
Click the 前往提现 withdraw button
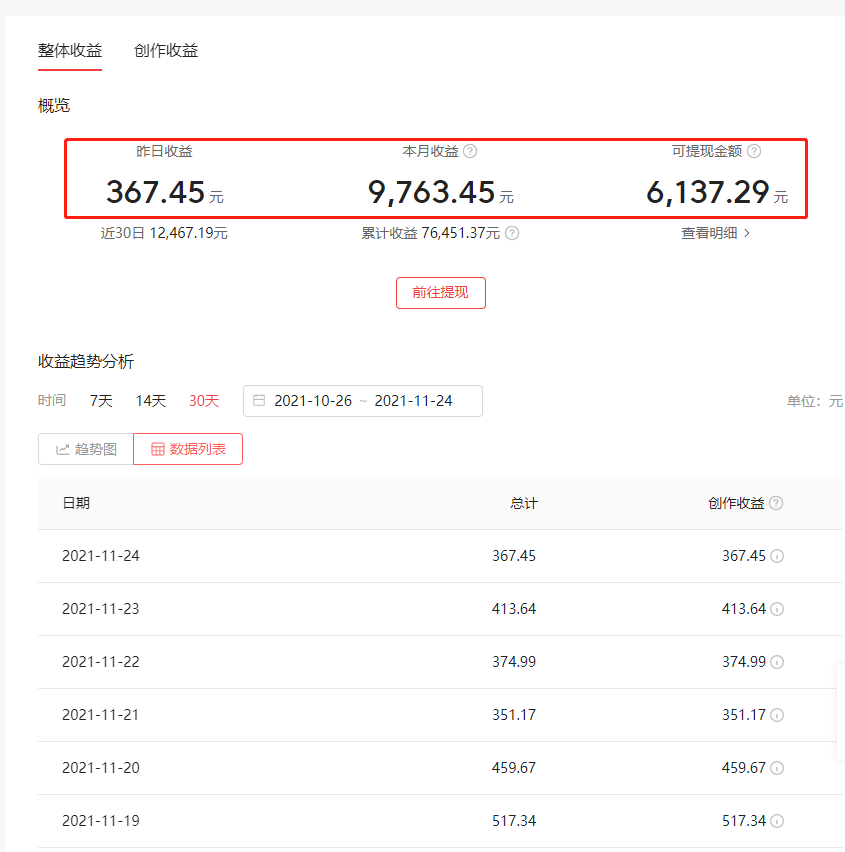point(440,293)
